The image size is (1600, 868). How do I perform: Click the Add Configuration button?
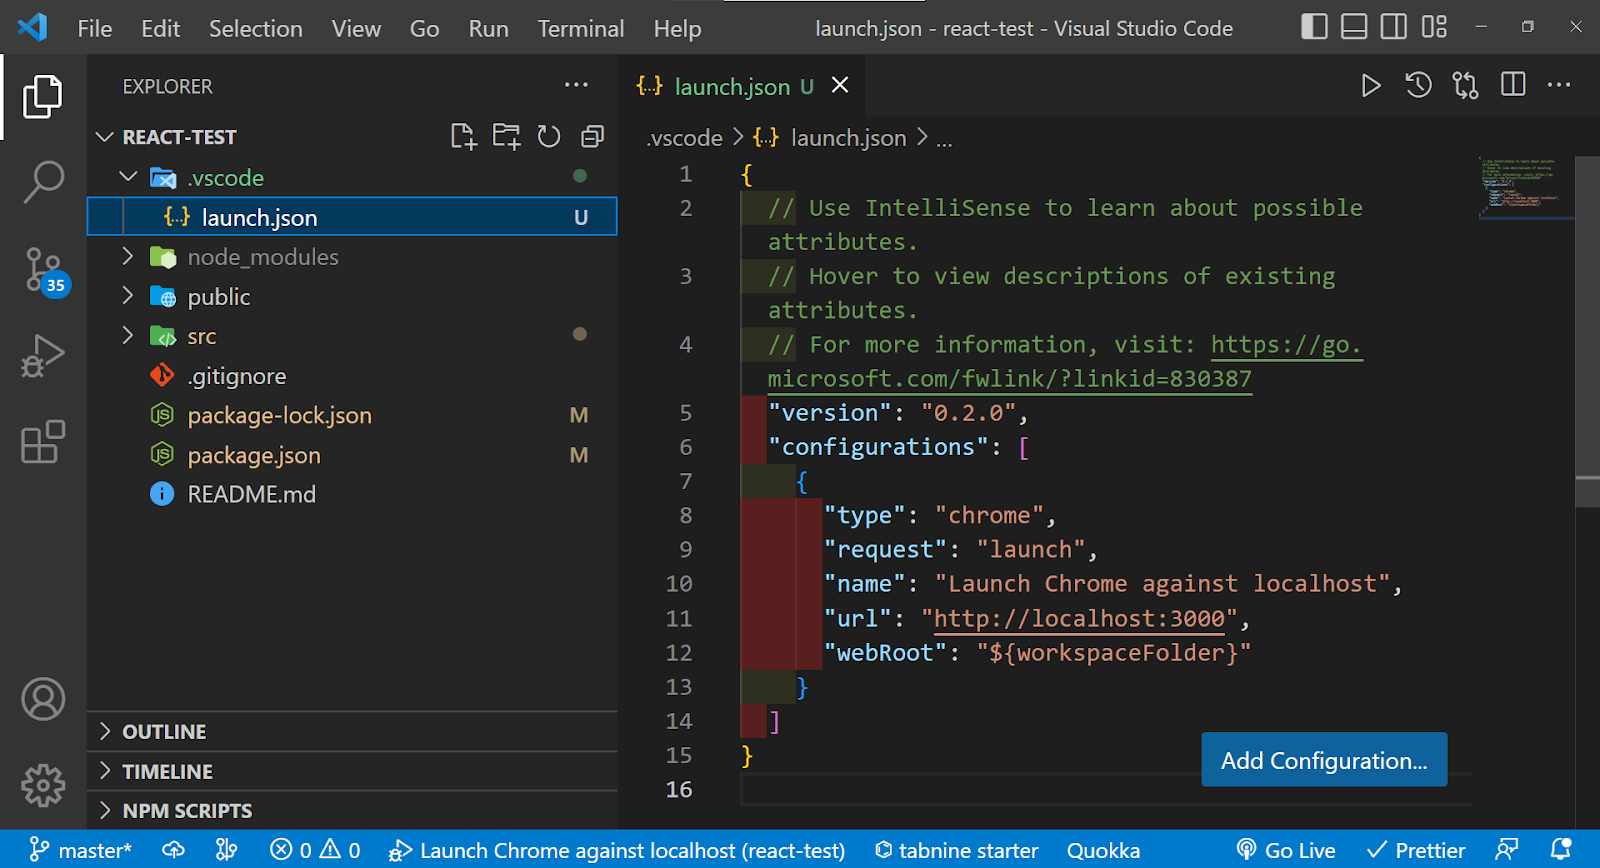(x=1323, y=760)
